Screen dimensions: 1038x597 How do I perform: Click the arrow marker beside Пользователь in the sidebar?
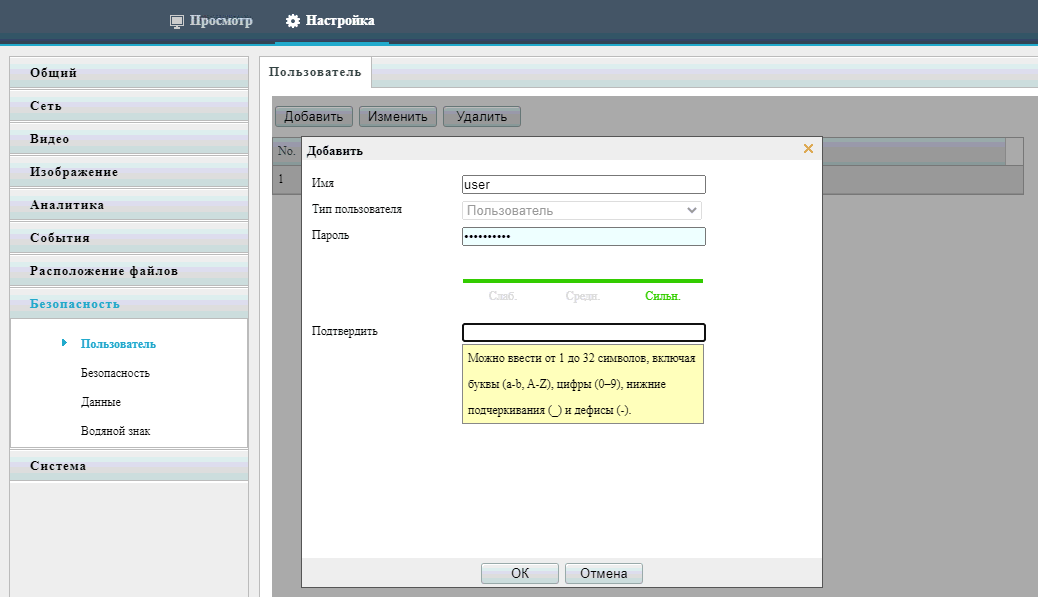pos(64,343)
